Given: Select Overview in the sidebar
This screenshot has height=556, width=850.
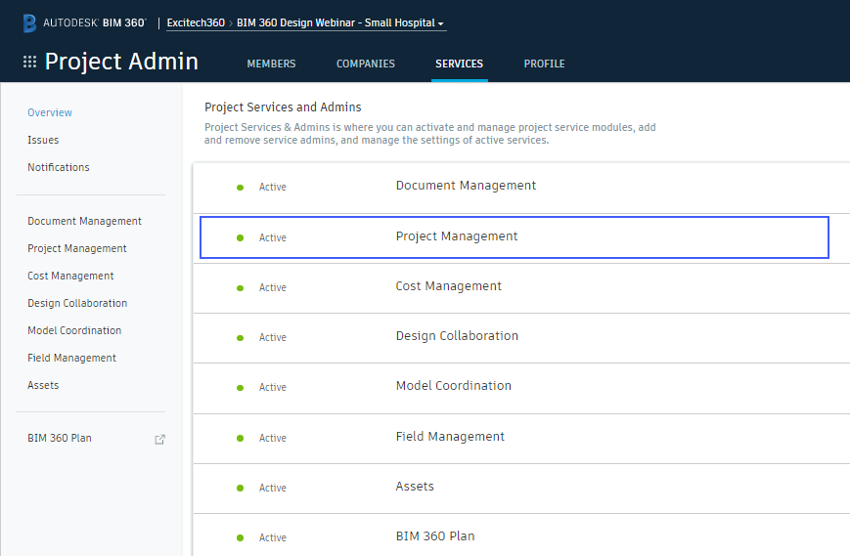Looking at the screenshot, I should click(x=50, y=113).
